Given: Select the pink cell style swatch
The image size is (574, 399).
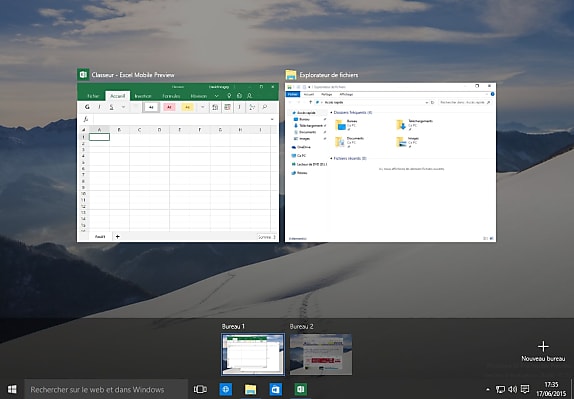Looking at the screenshot, I should (169, 107).
